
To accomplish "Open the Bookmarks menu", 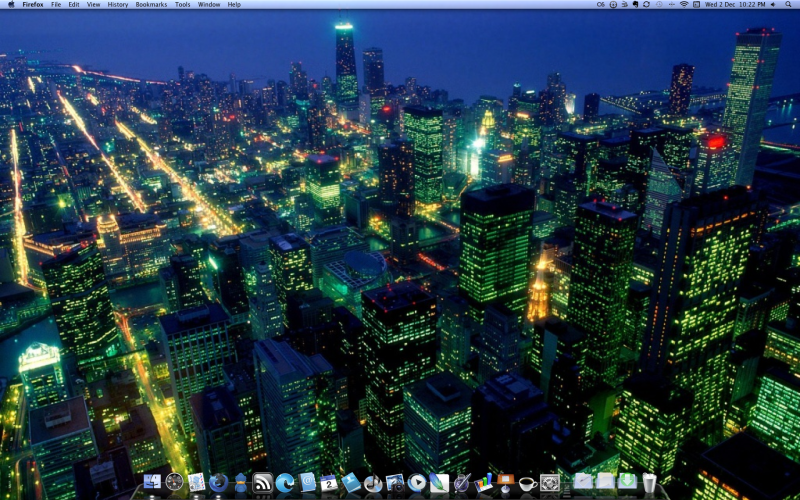I will 152,4.
